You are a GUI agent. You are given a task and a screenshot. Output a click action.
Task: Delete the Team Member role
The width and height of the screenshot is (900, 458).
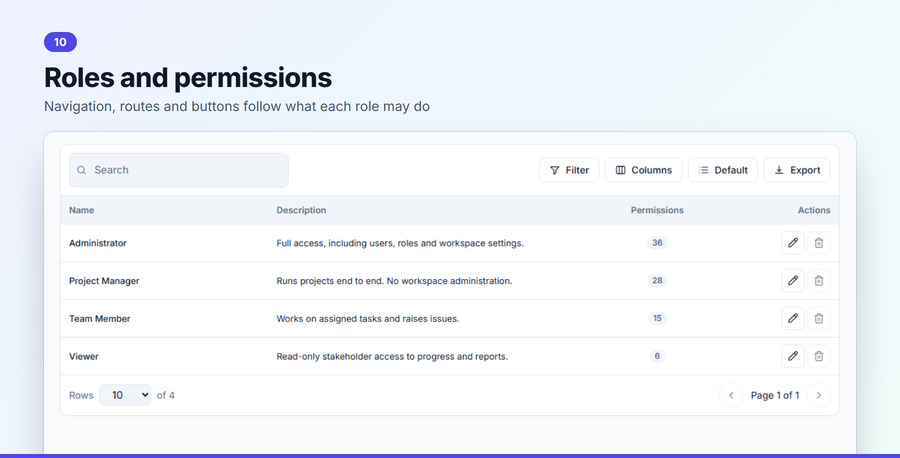coord(818,318)
